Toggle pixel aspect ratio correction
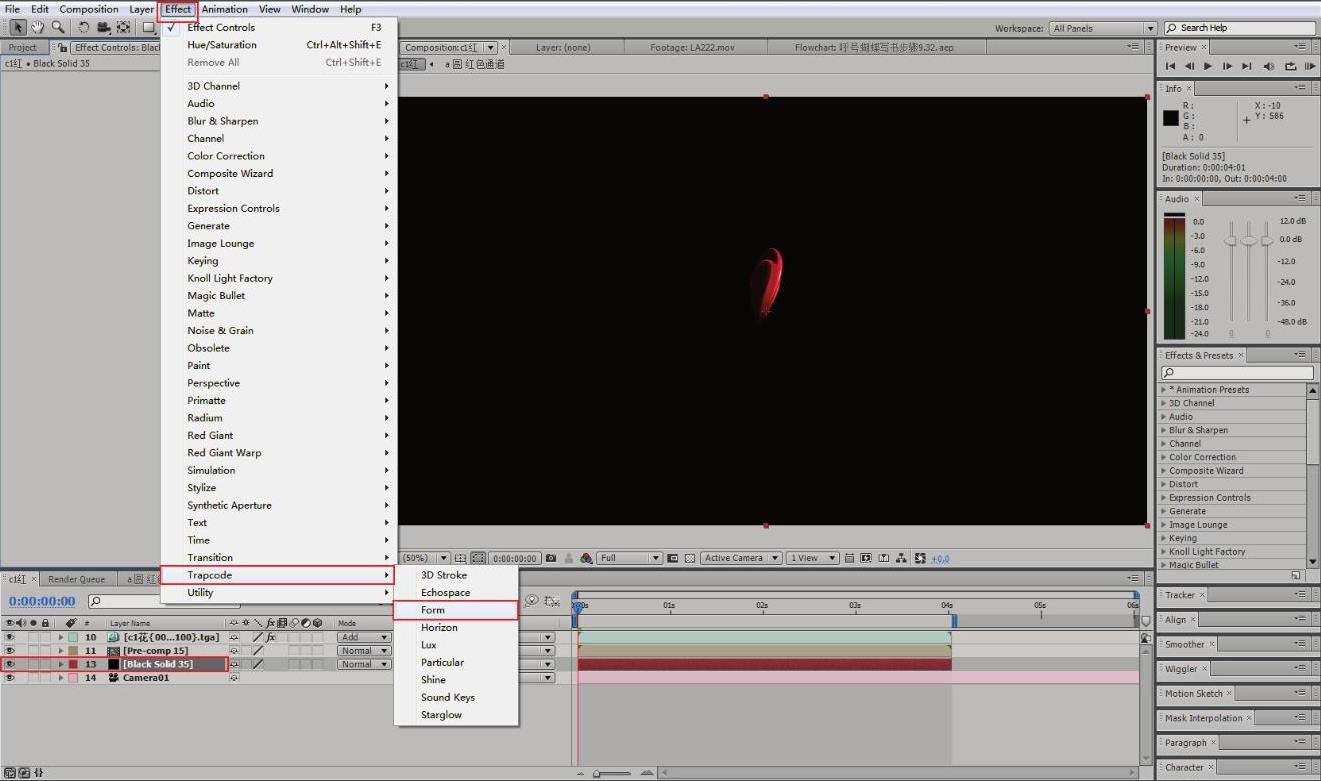The width and height of the screenshot is (1321, 781). pyautogui.click(x=849, y=558)
